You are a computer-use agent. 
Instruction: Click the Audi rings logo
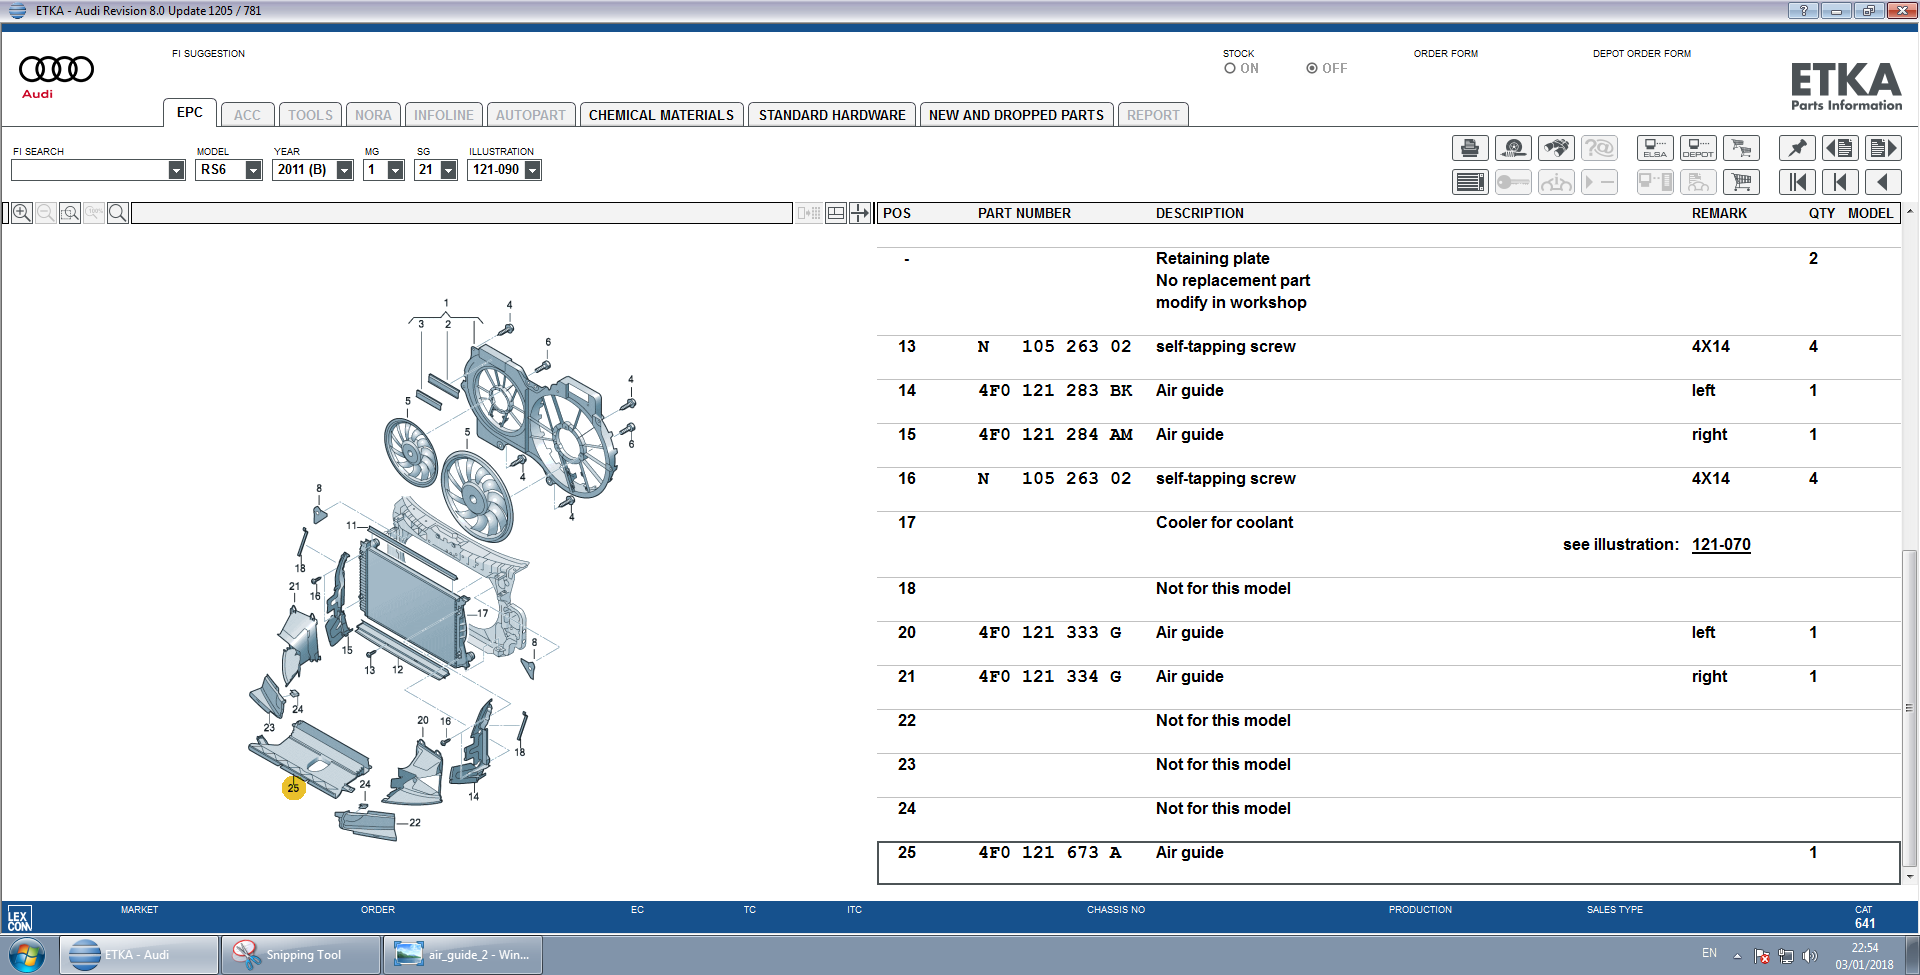point(56,69)
